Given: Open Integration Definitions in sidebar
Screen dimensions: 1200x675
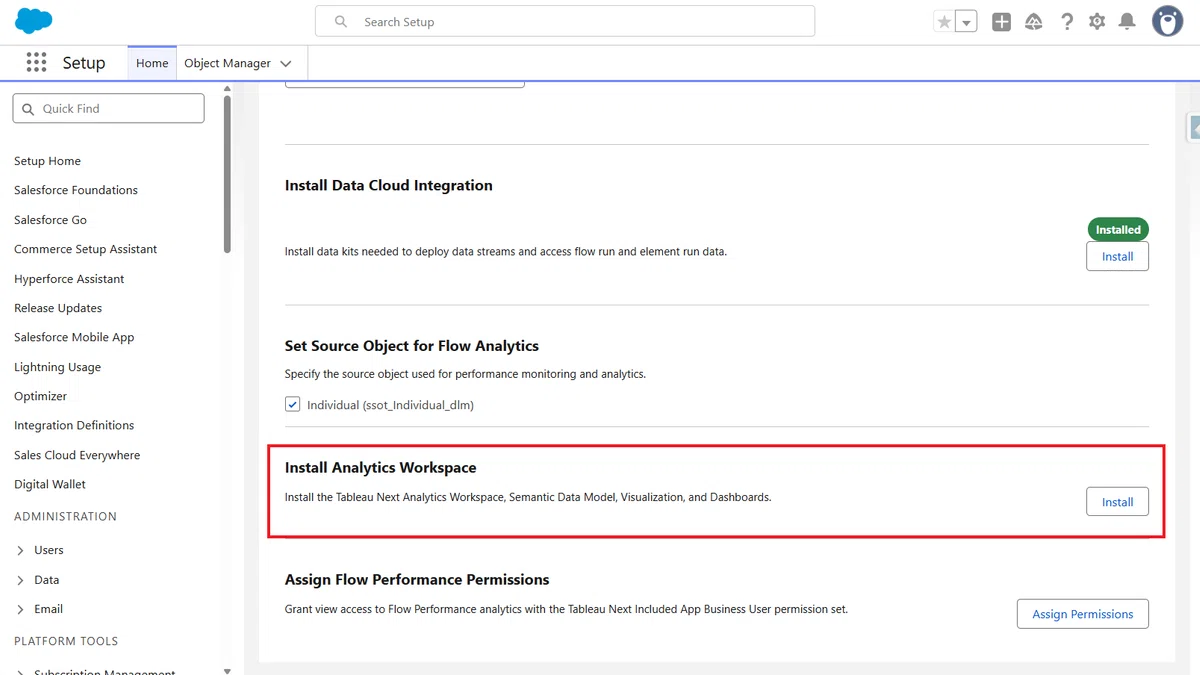Looking at the screenshot, I should pyautogui.click(x=74, y=425).
